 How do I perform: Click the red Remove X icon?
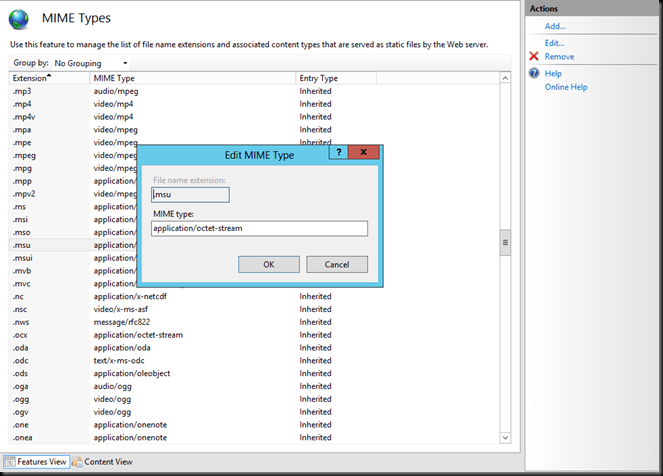click(x=534, y=57)
